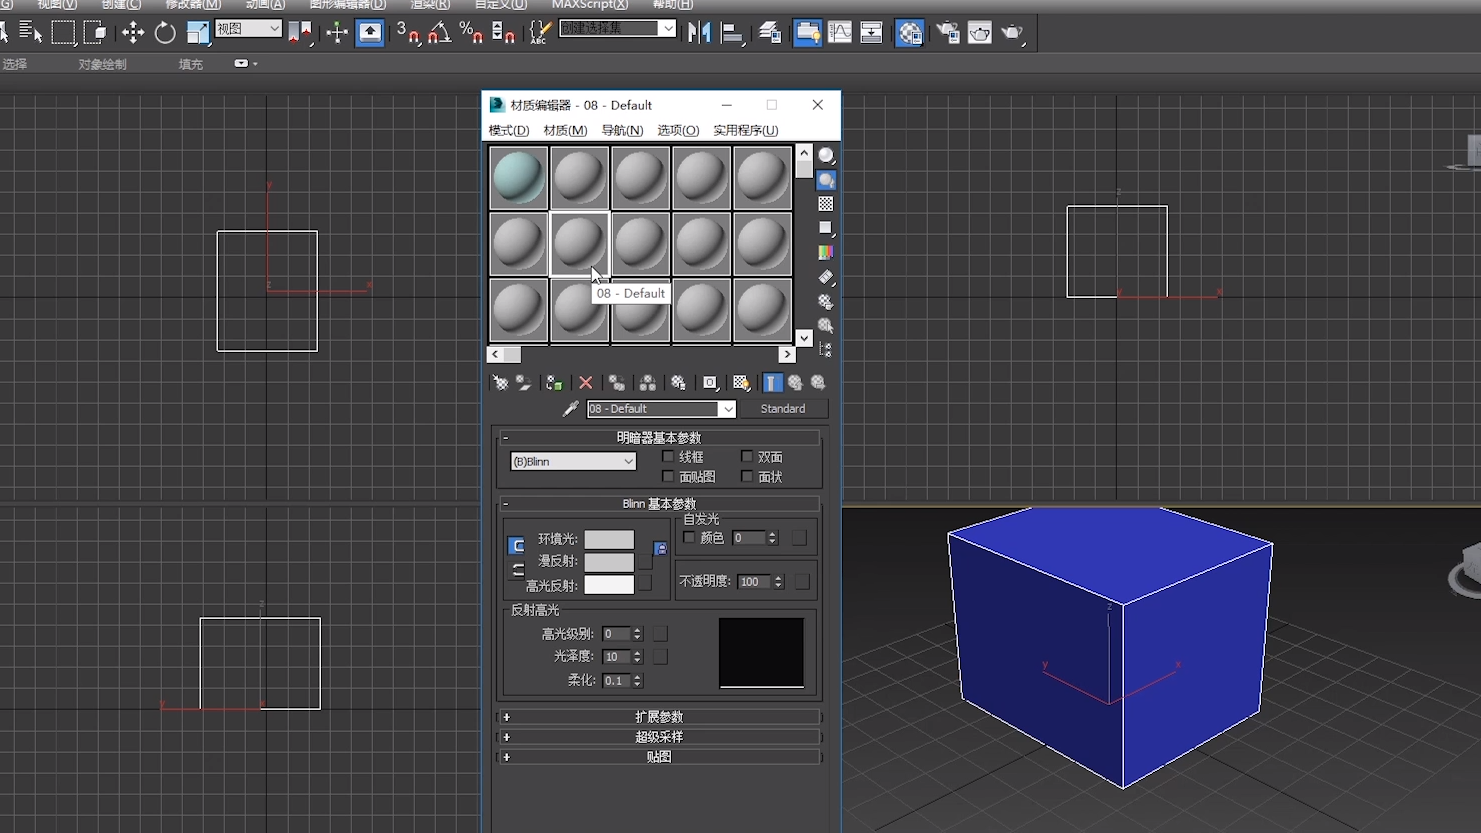Enable the 线框 wireframe checkbox
Screen dimensions: 1481x833
(669, 457)
